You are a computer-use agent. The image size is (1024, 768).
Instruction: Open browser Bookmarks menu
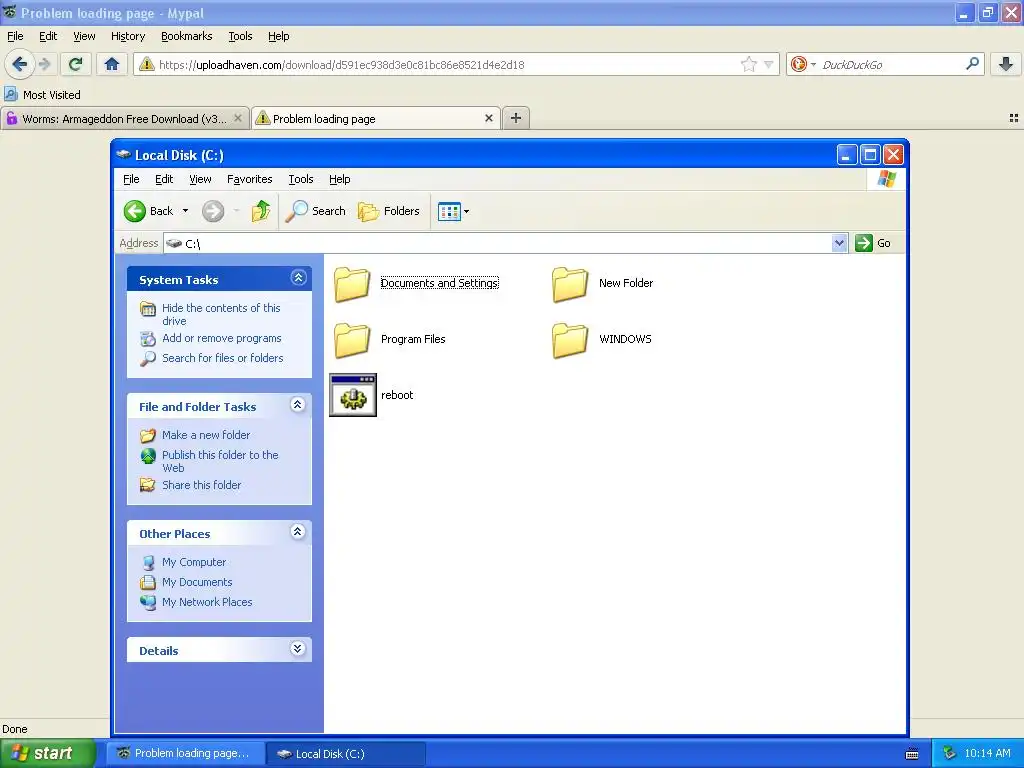pyautogui.click(x=187, y=36)
